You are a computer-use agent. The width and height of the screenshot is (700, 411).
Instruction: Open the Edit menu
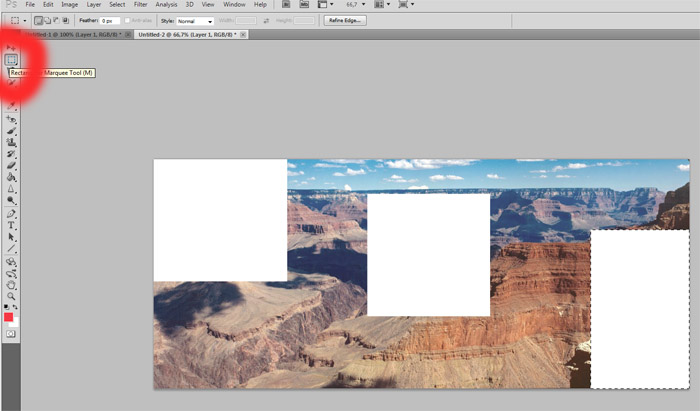tap(48, 4)
